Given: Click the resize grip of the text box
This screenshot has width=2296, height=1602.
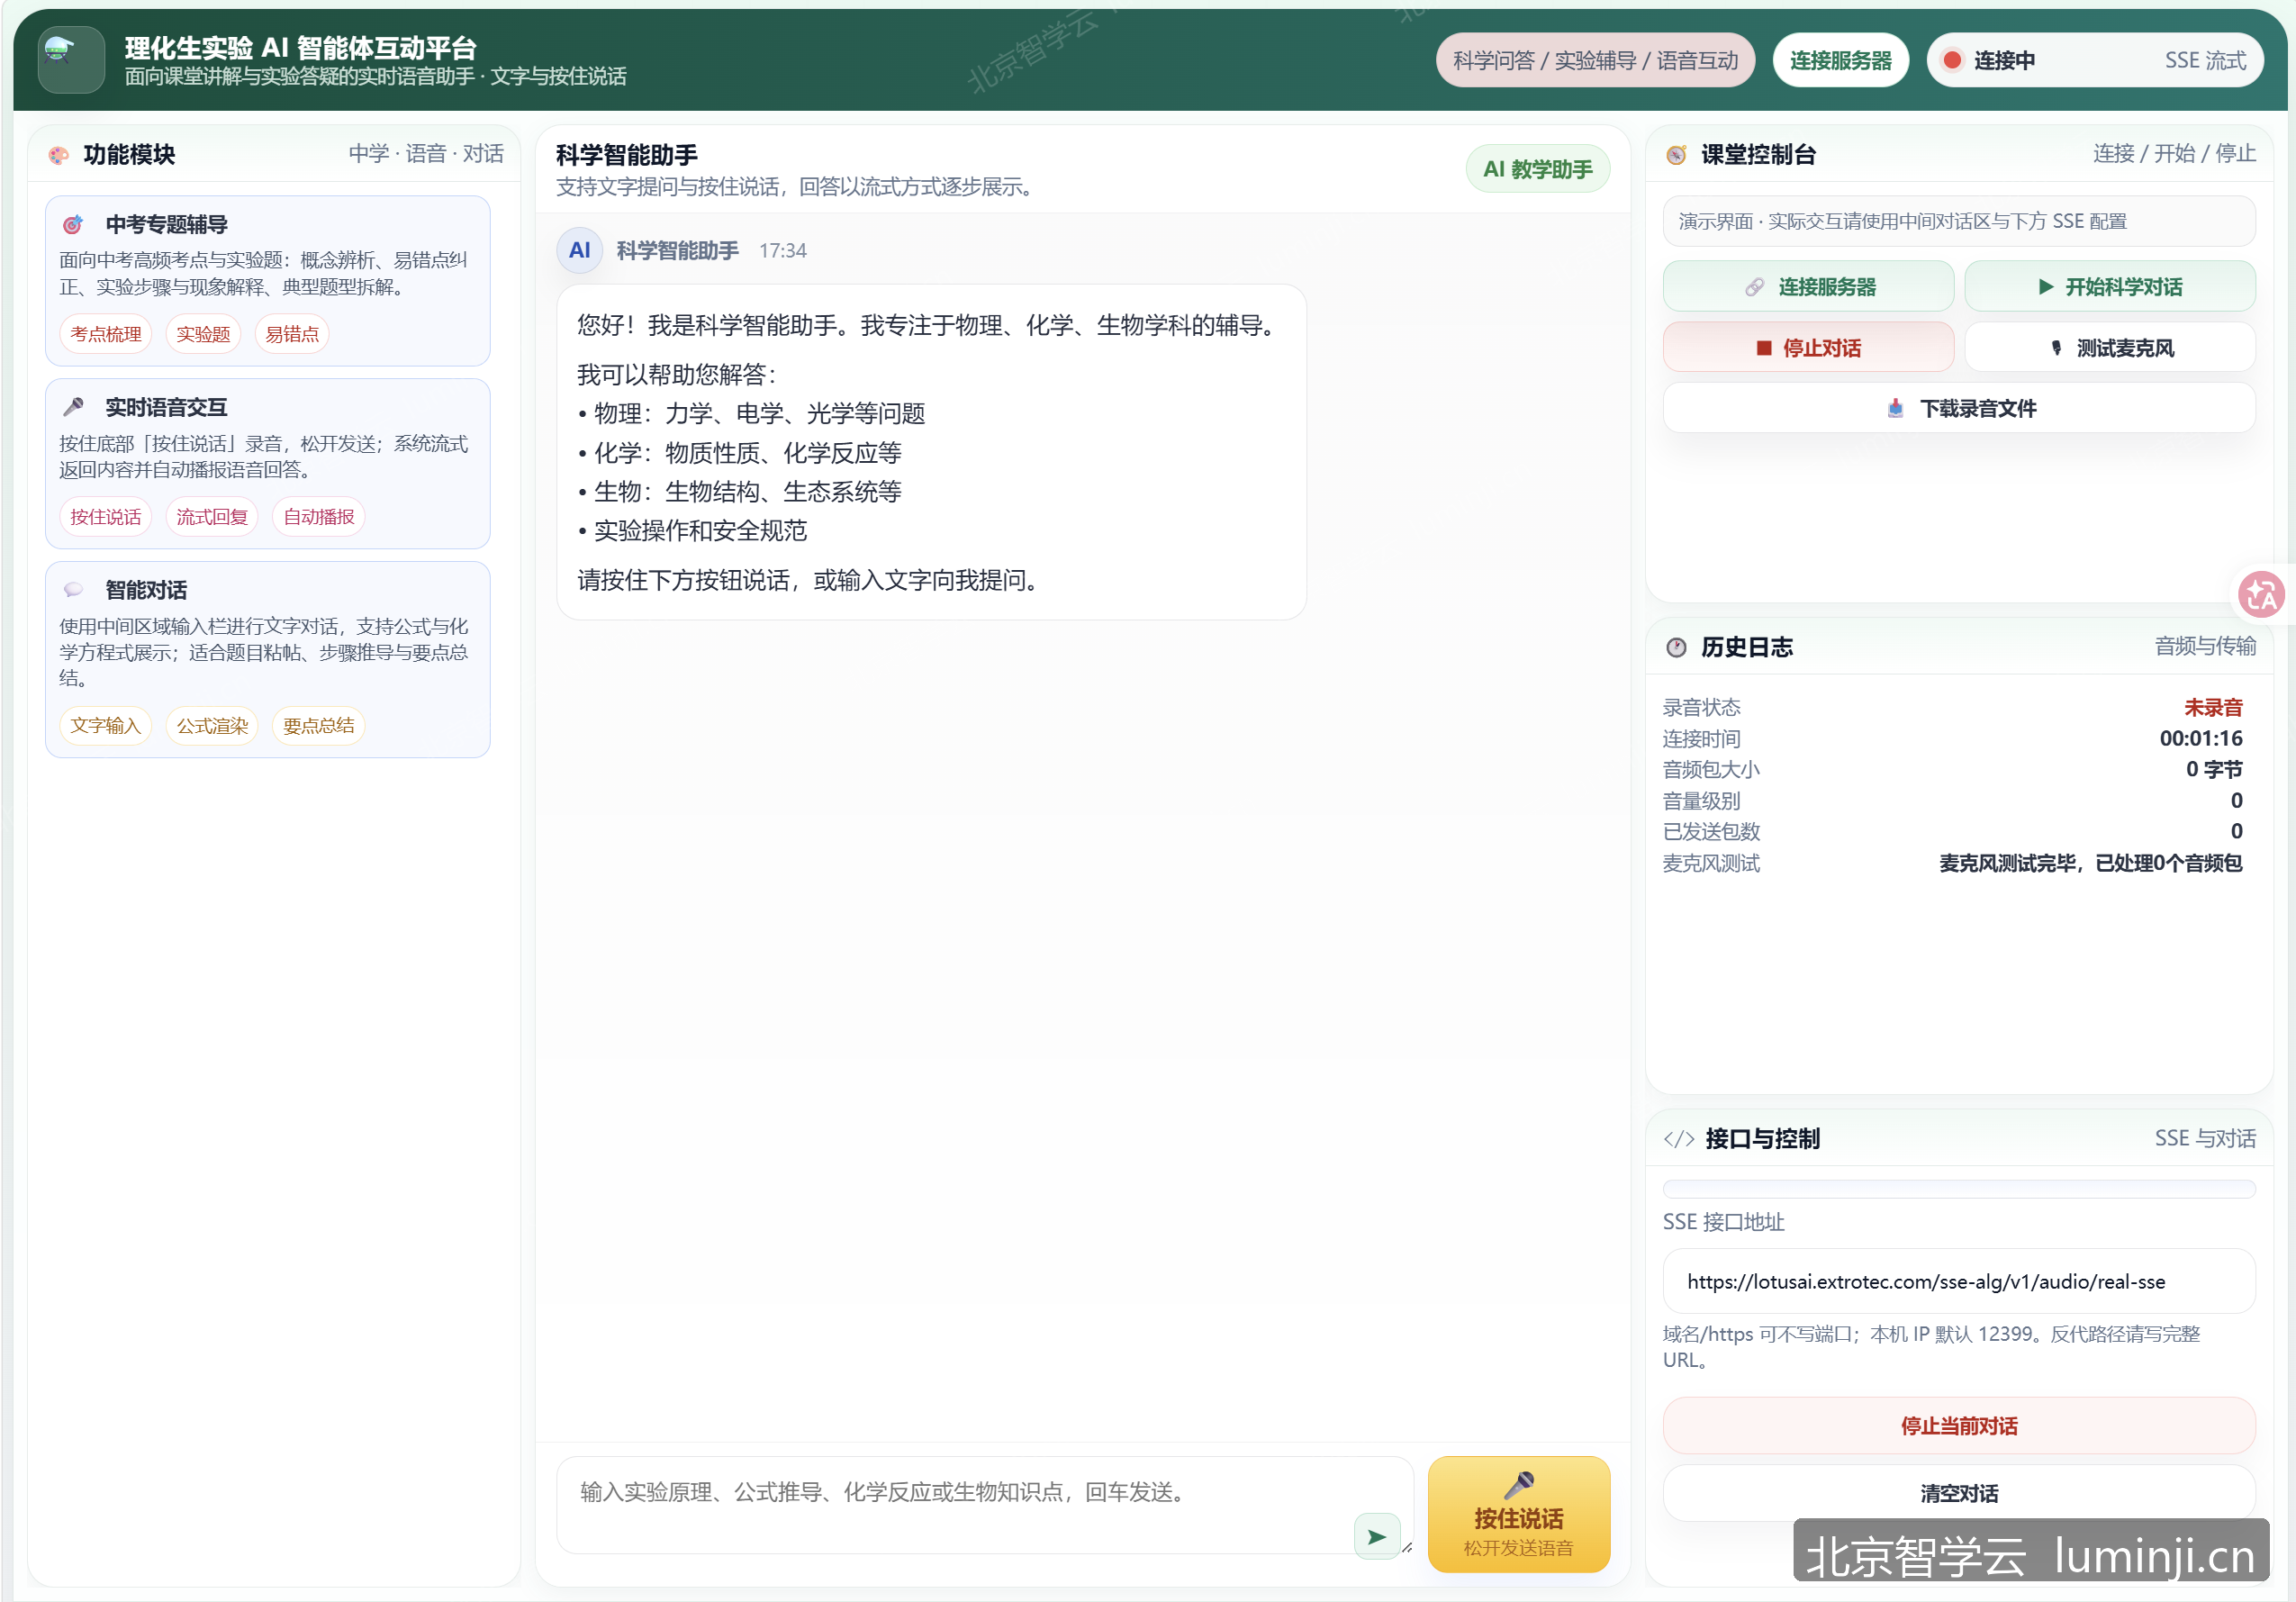Looking at the screenshot, I should click(1407, 1547).
